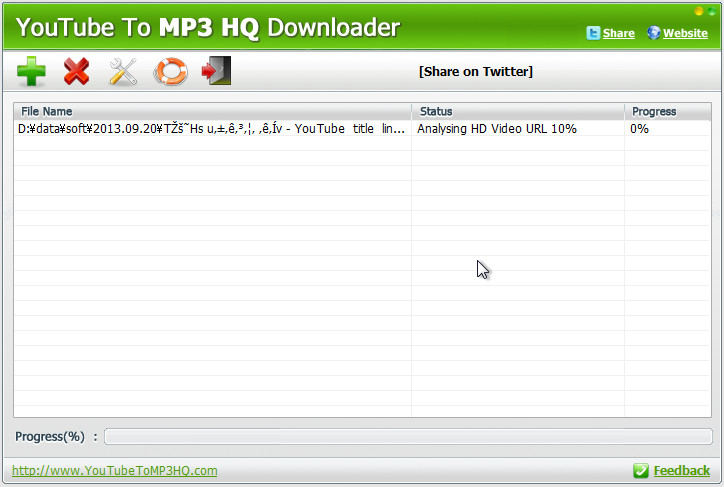
Task: Click the globe icon beside Website
Action: point(653,33)
